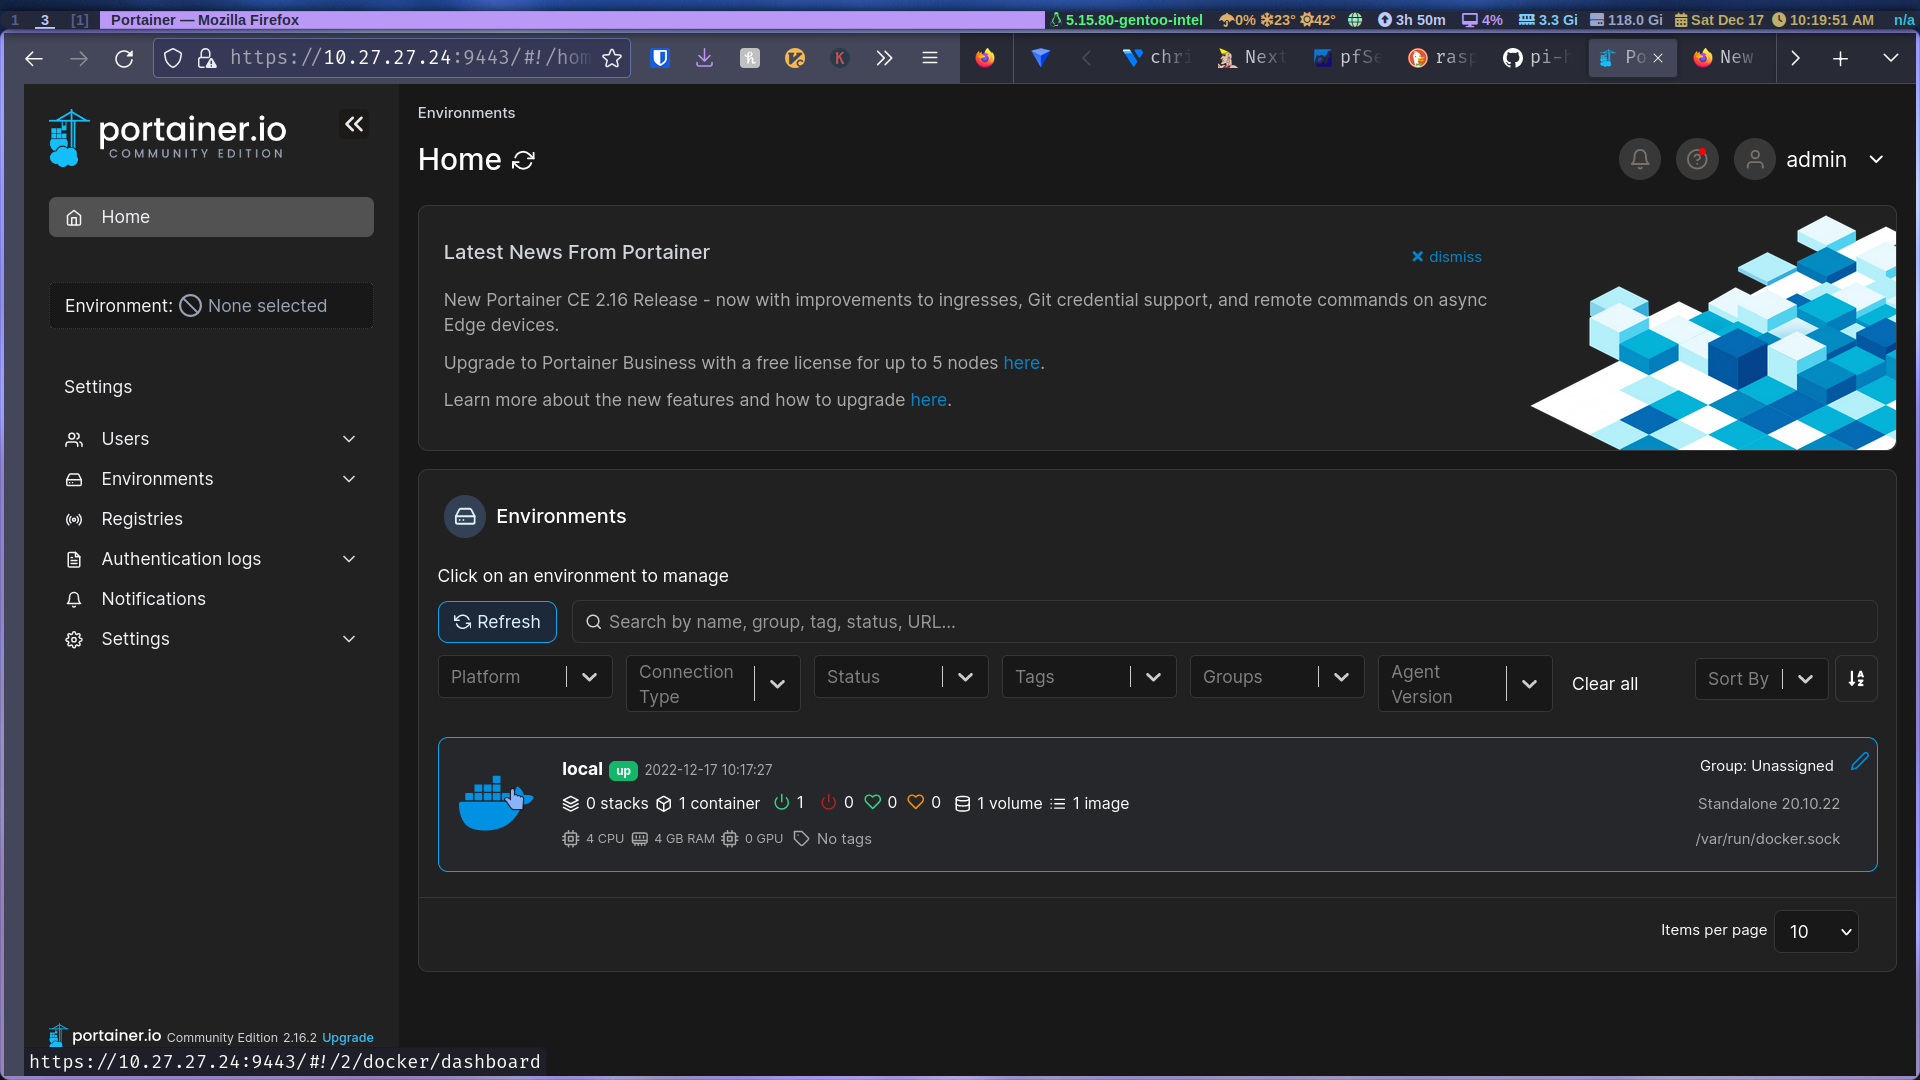Click the 'Standalone 20.10.22' text

click(x=1768, y=804)
